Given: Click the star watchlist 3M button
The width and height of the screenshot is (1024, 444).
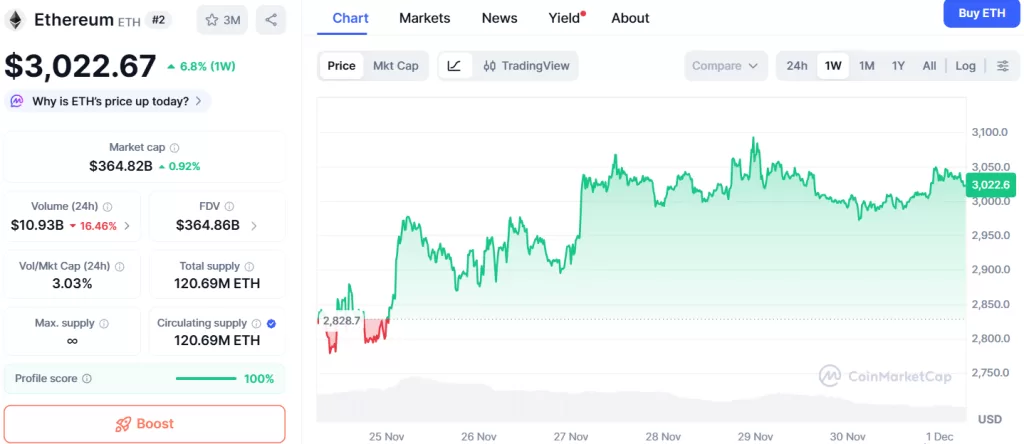Looking at the screenshot, I should (x=222, y=19).
